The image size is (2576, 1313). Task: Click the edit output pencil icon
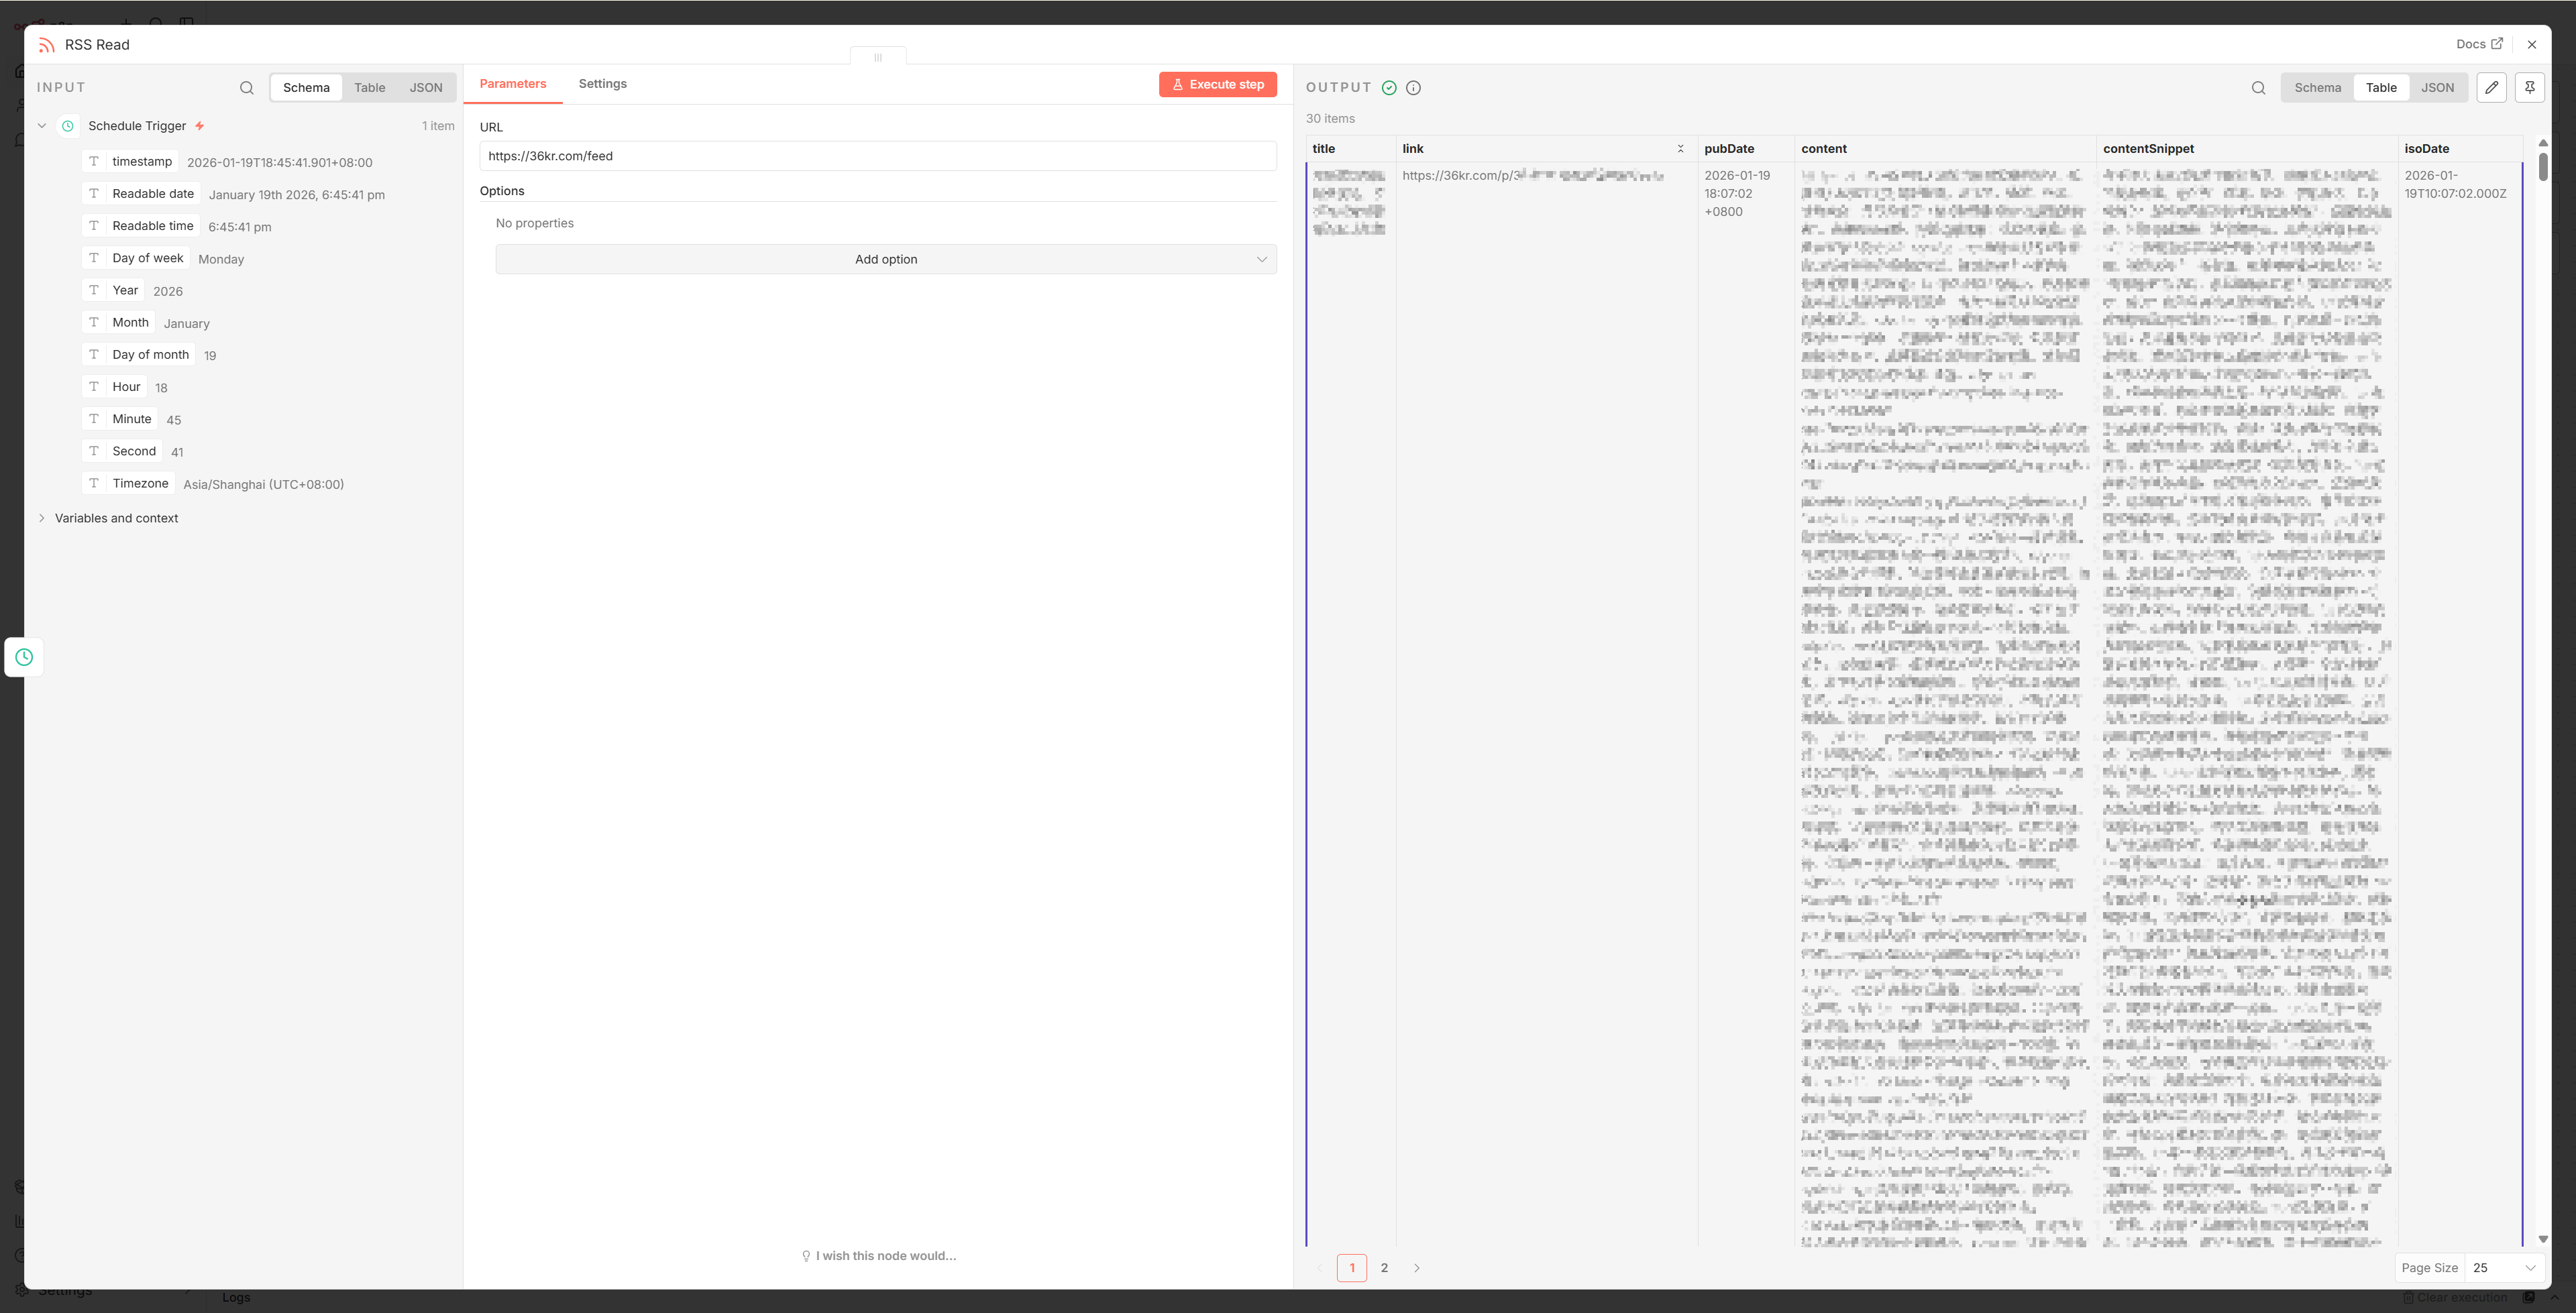pos(2491,88)
